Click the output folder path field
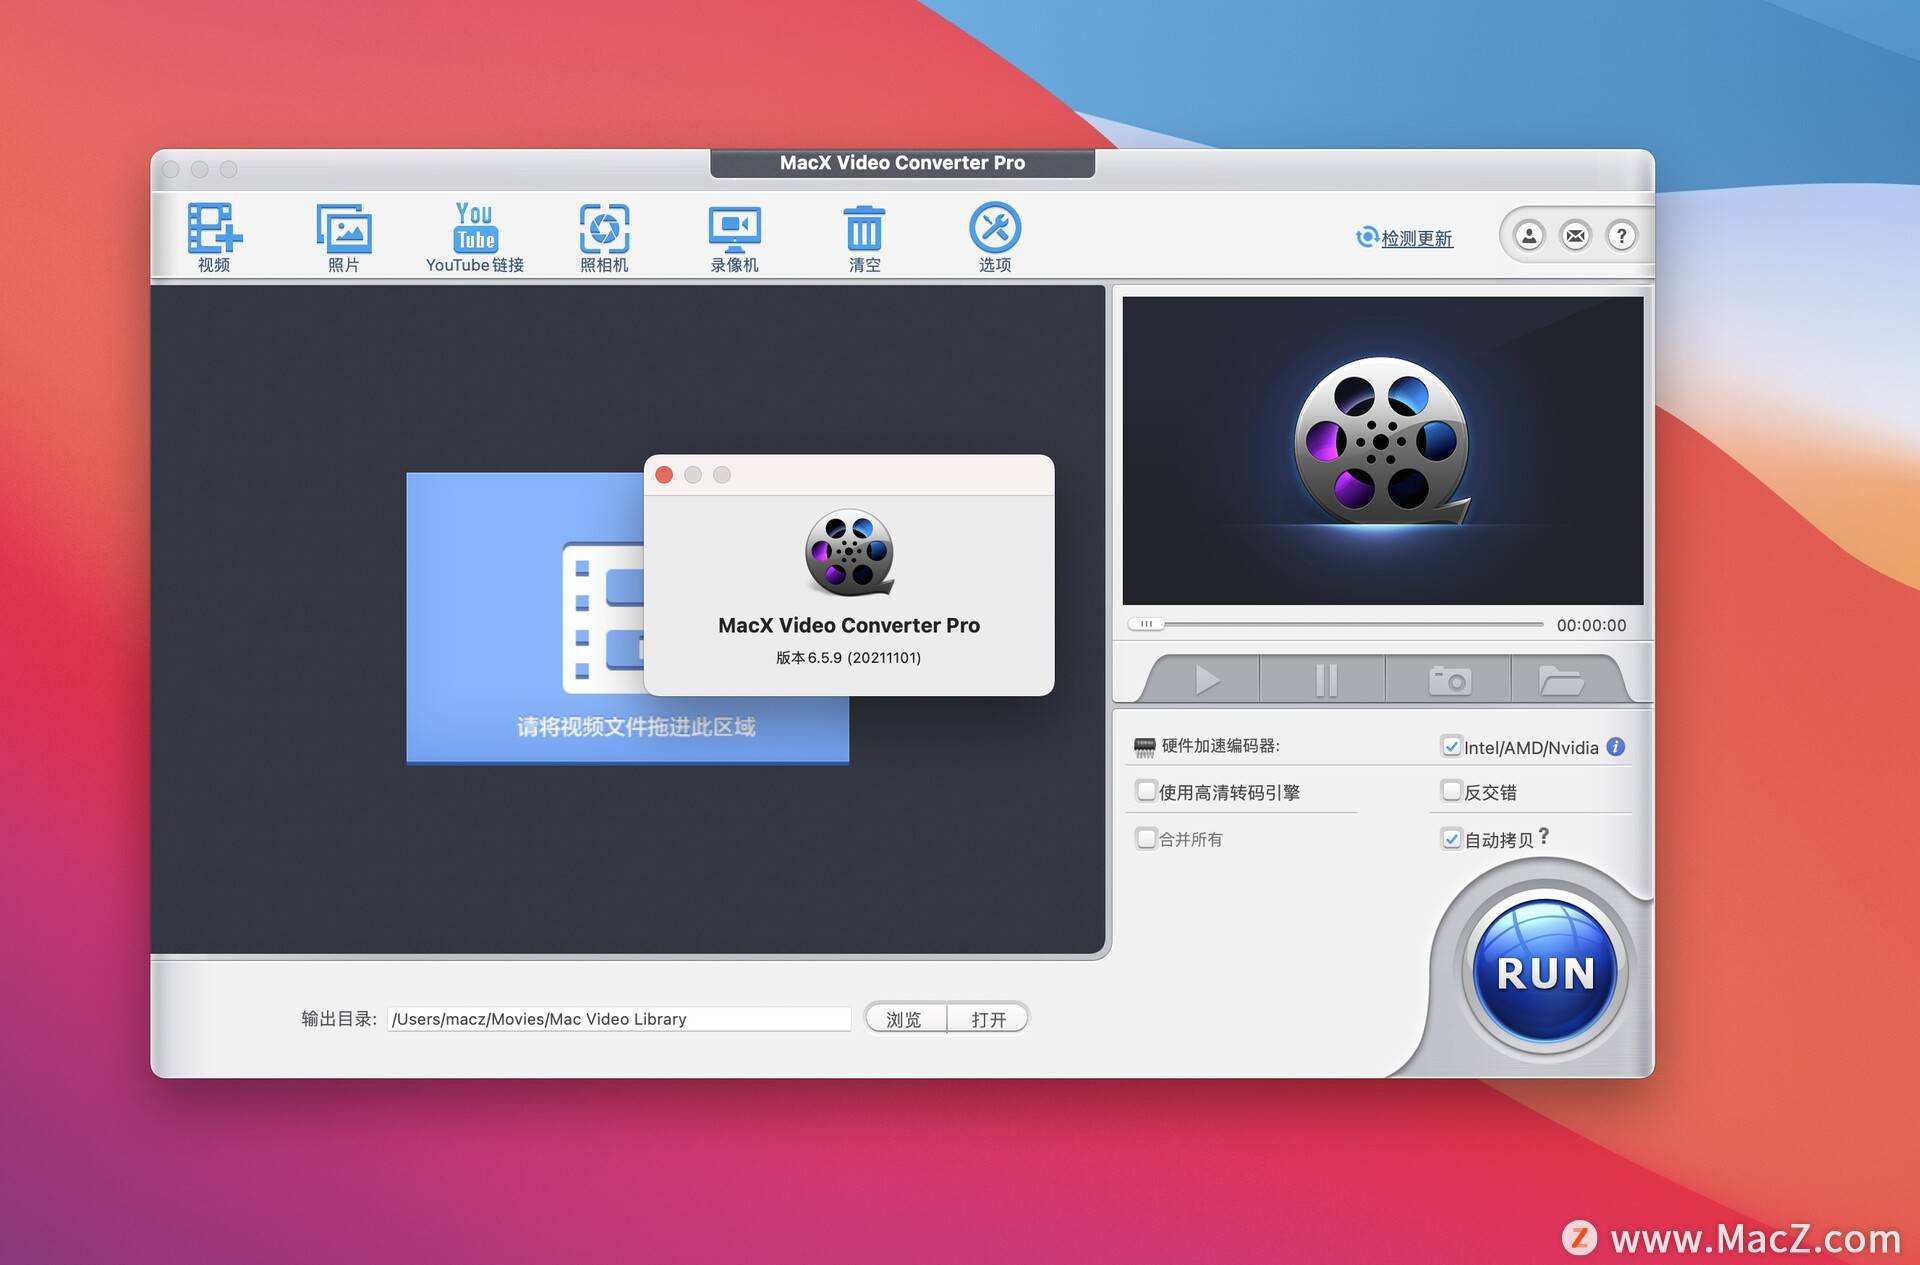 coord(619,1019)
